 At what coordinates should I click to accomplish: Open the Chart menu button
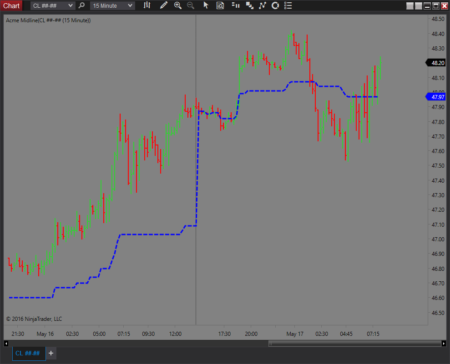[x=11, y=5]
